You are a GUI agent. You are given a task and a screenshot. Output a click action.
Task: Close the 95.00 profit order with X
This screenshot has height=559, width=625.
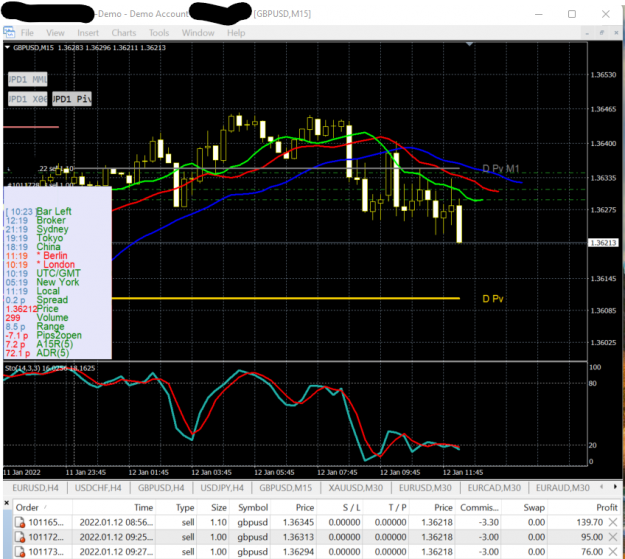[613, 537]
